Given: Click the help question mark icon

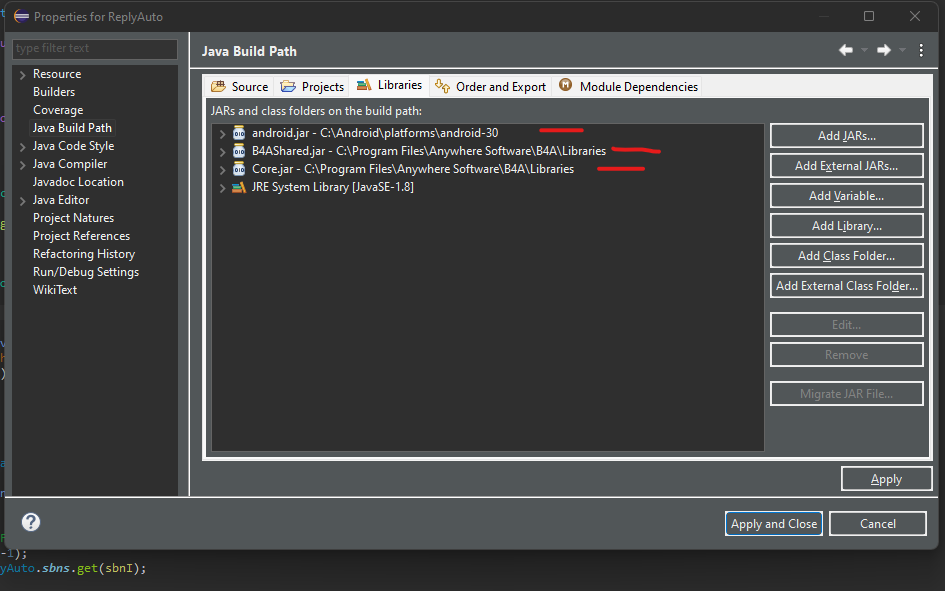Looking at the screenshot, I should (x=31, y=522).
